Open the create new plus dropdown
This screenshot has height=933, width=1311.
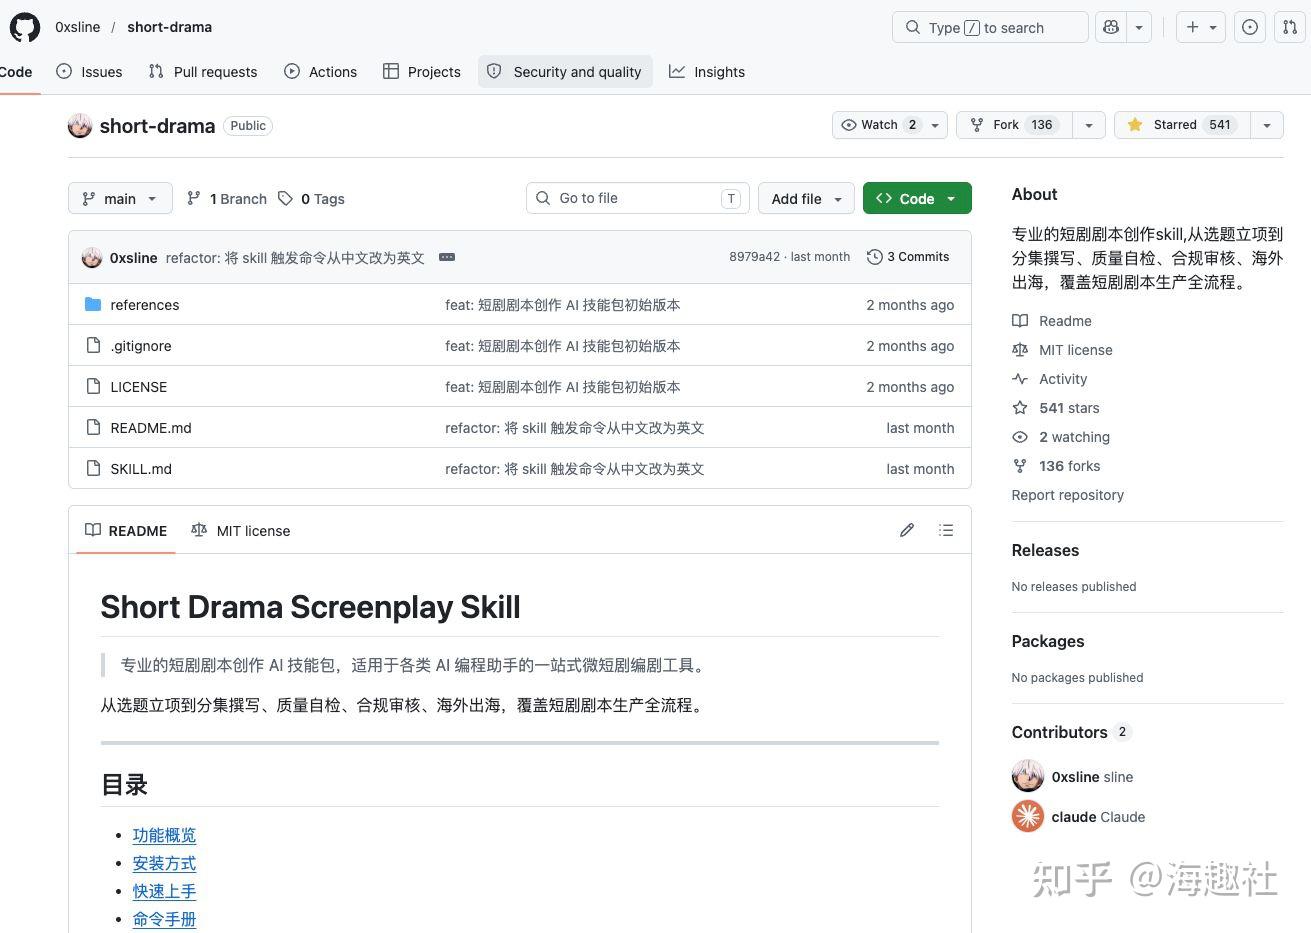pos(1201,27)
